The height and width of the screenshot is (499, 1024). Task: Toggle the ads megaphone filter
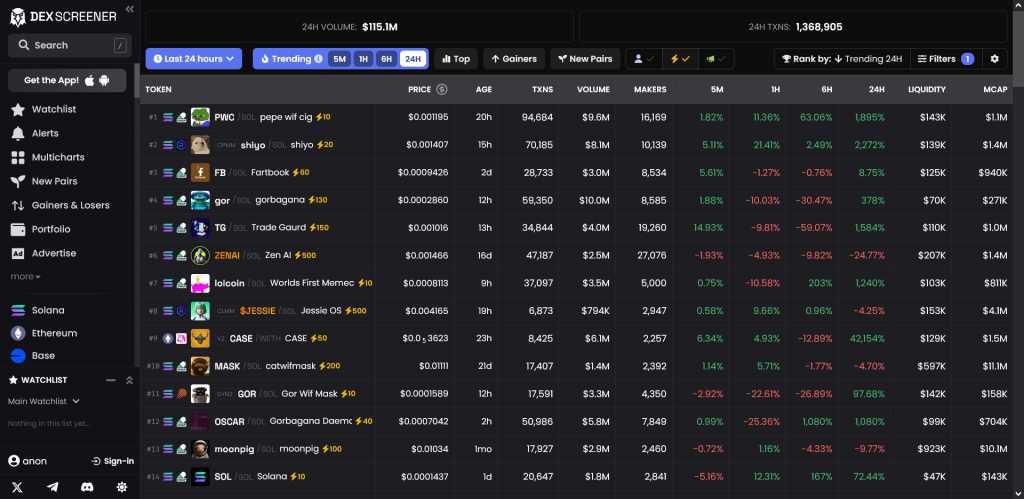coord(716,59)
